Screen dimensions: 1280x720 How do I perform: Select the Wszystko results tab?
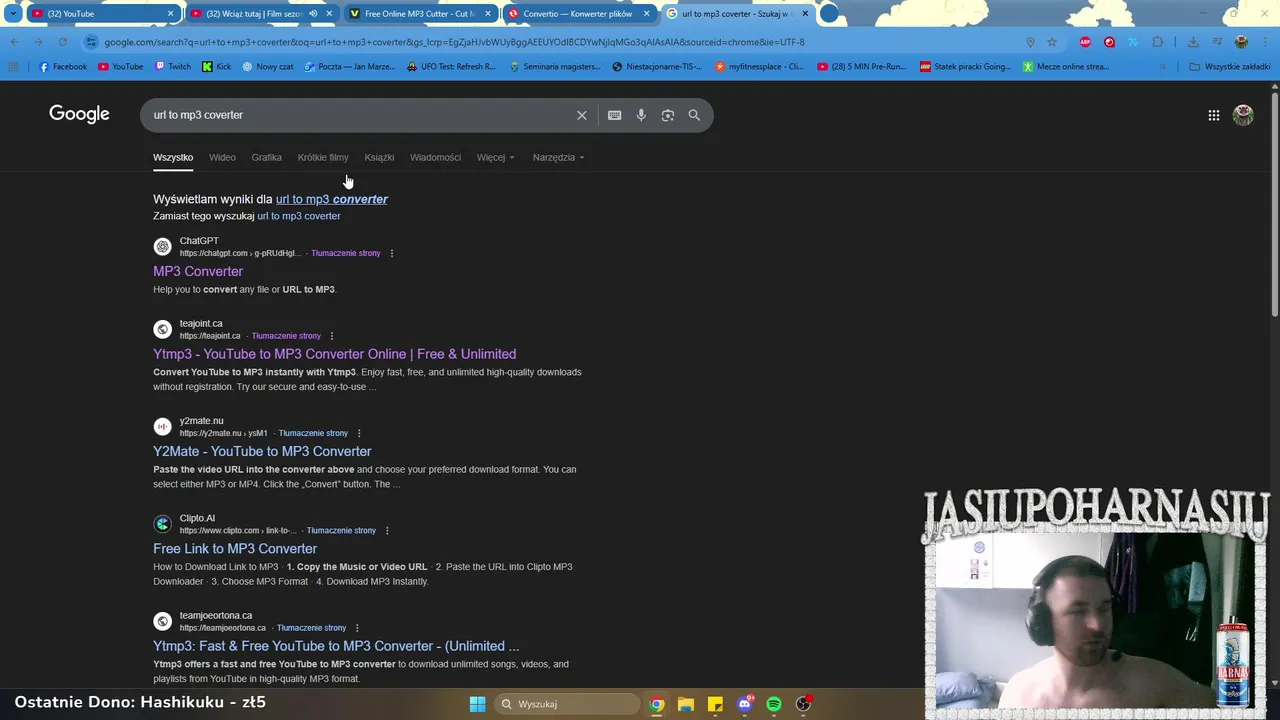pyautogui.click(x=173, y=157)
